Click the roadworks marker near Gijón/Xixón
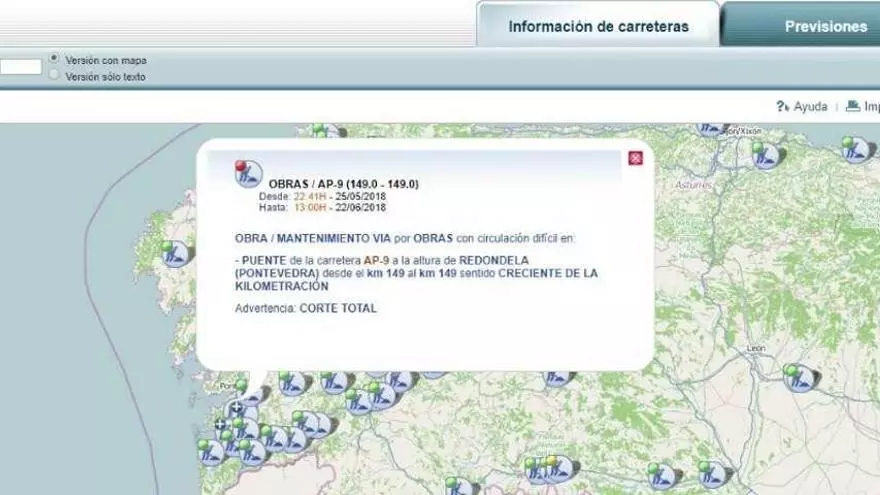Viewport: 880px width, 495px height. click(x=712, y=129)
